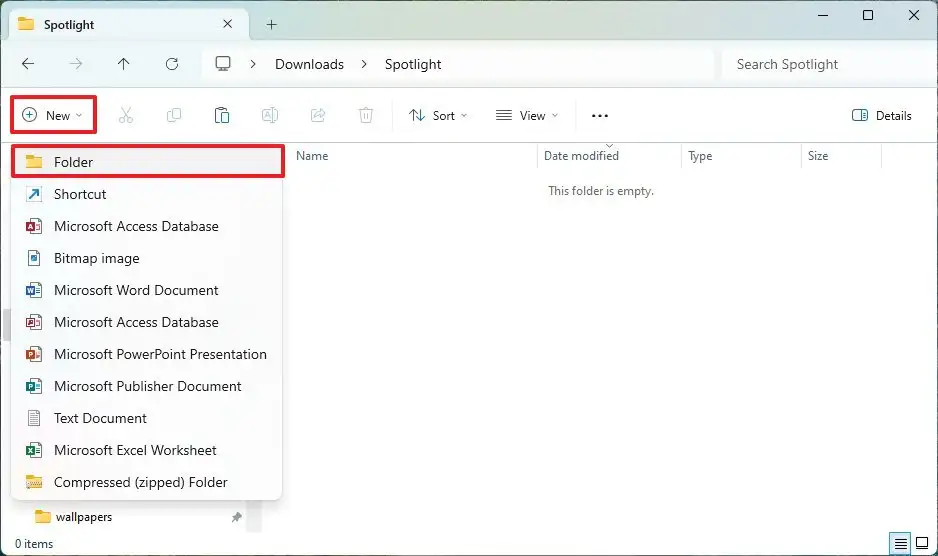Screen dimensions: 938x556
Task: Open the See more ellipsis menu
Action: coord(599,116)
